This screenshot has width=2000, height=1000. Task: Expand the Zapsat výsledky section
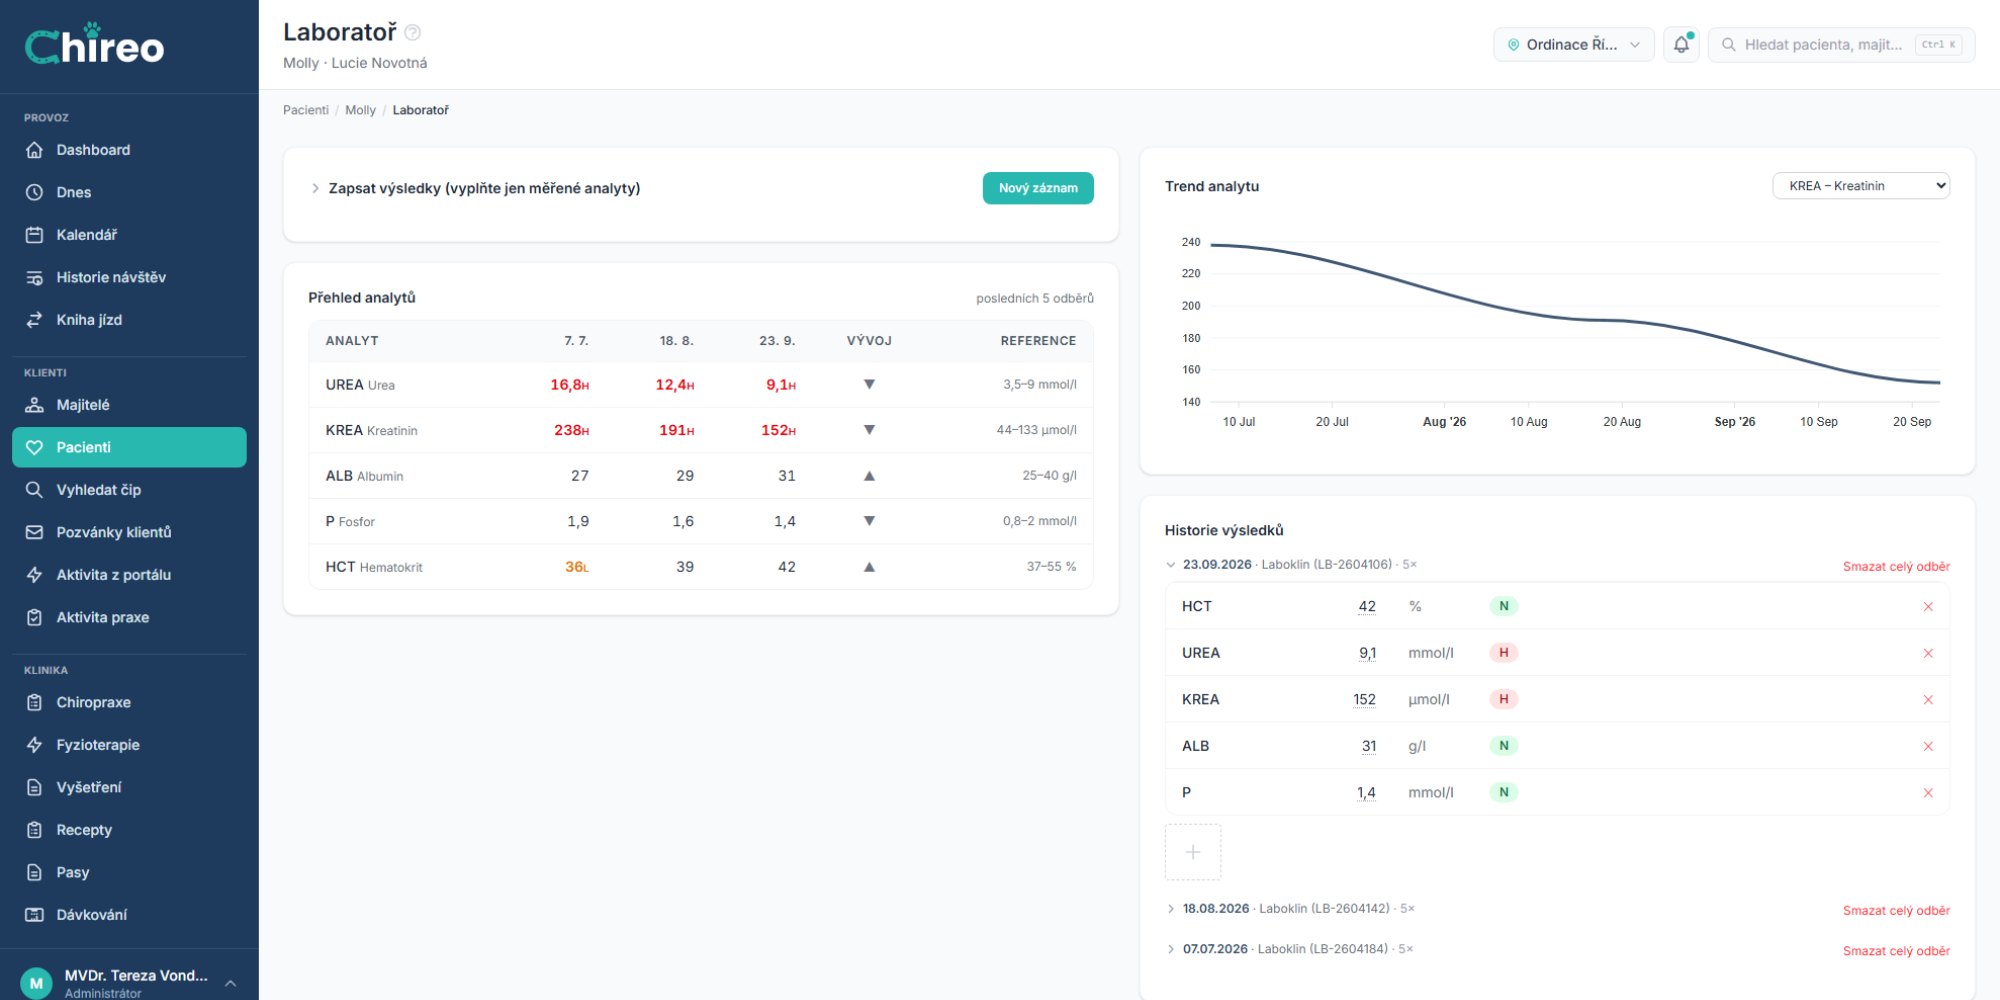click(475, 188)
